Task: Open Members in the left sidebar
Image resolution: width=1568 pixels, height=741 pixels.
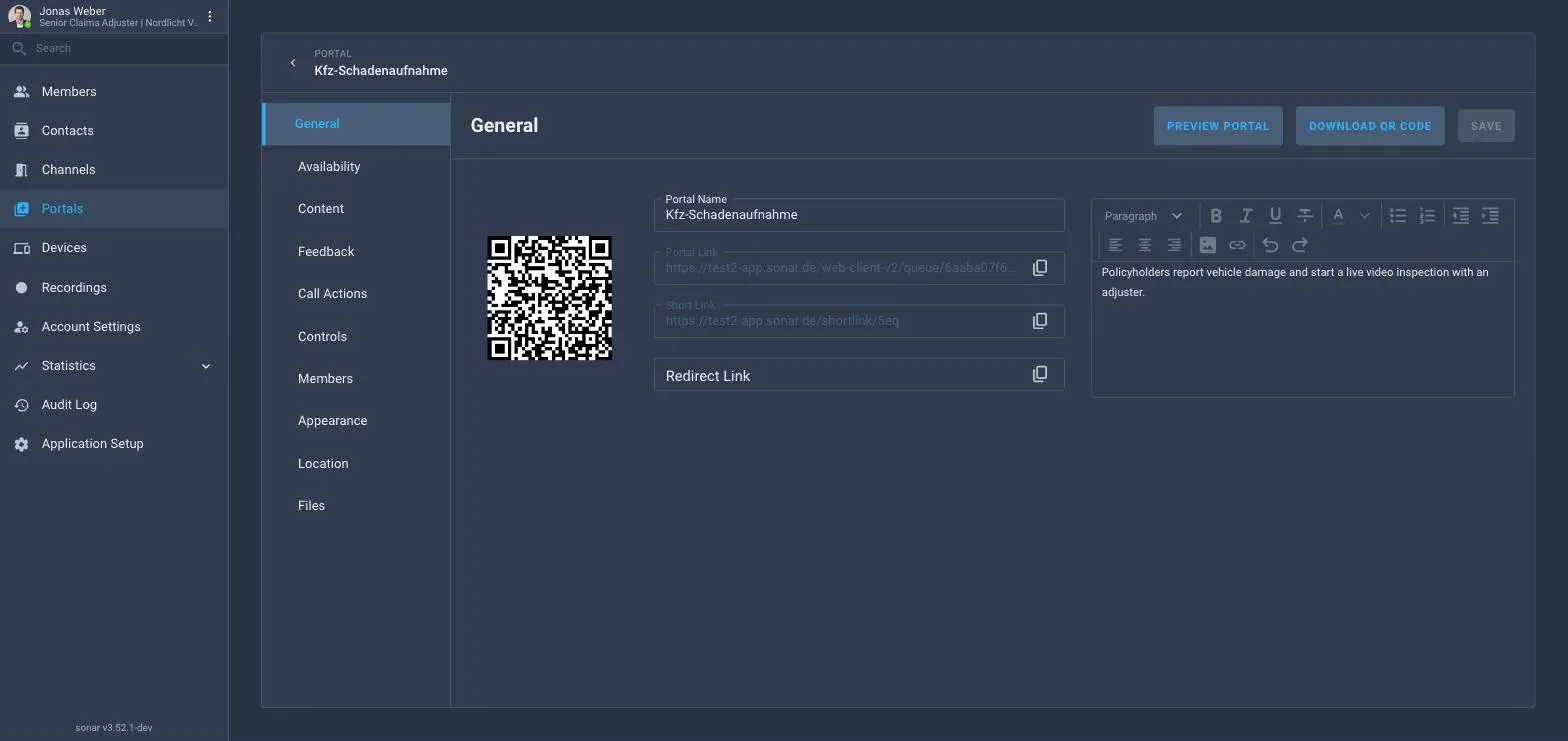Action: click(x=114, y=92)
